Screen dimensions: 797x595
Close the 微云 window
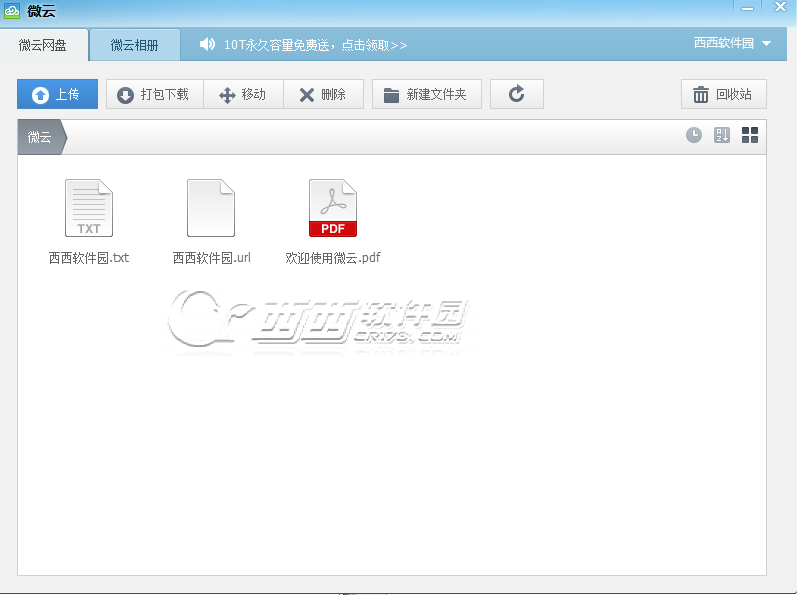point(780,7)
